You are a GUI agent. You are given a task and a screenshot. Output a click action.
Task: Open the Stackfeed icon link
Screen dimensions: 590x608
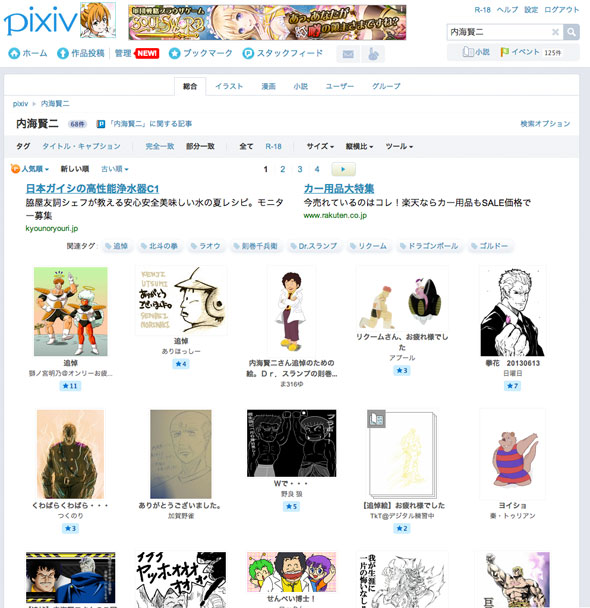point(248,53)
